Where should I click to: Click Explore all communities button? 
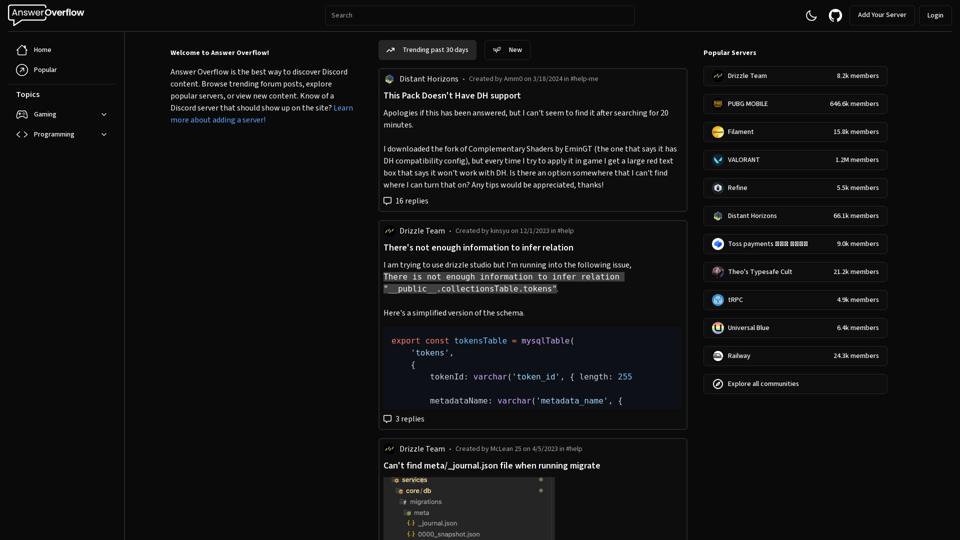tap(795, 384)
